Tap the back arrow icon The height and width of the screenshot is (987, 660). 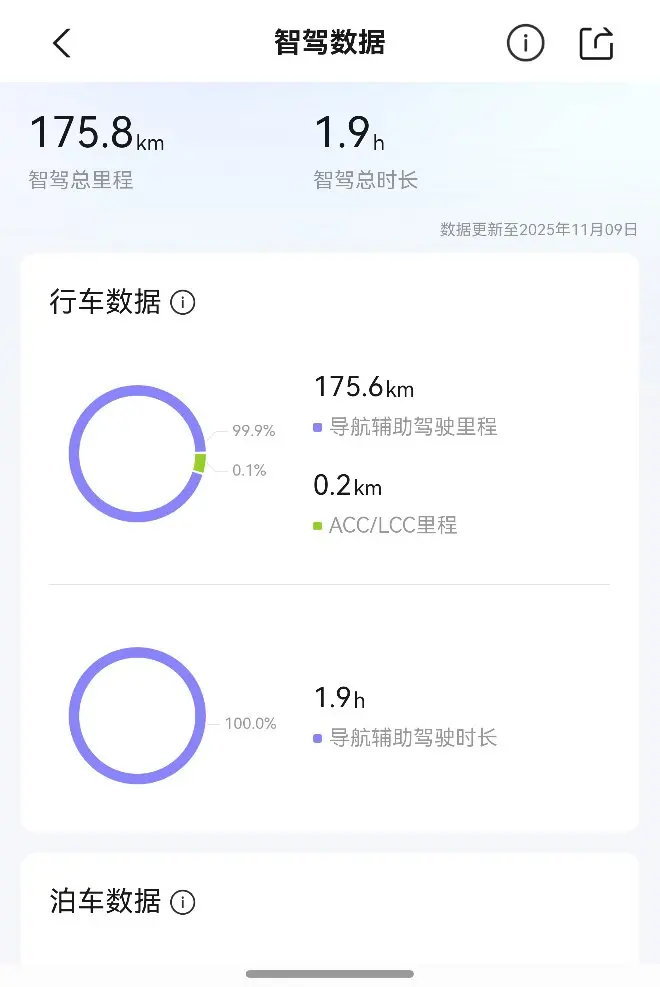(x=62, y=43)
